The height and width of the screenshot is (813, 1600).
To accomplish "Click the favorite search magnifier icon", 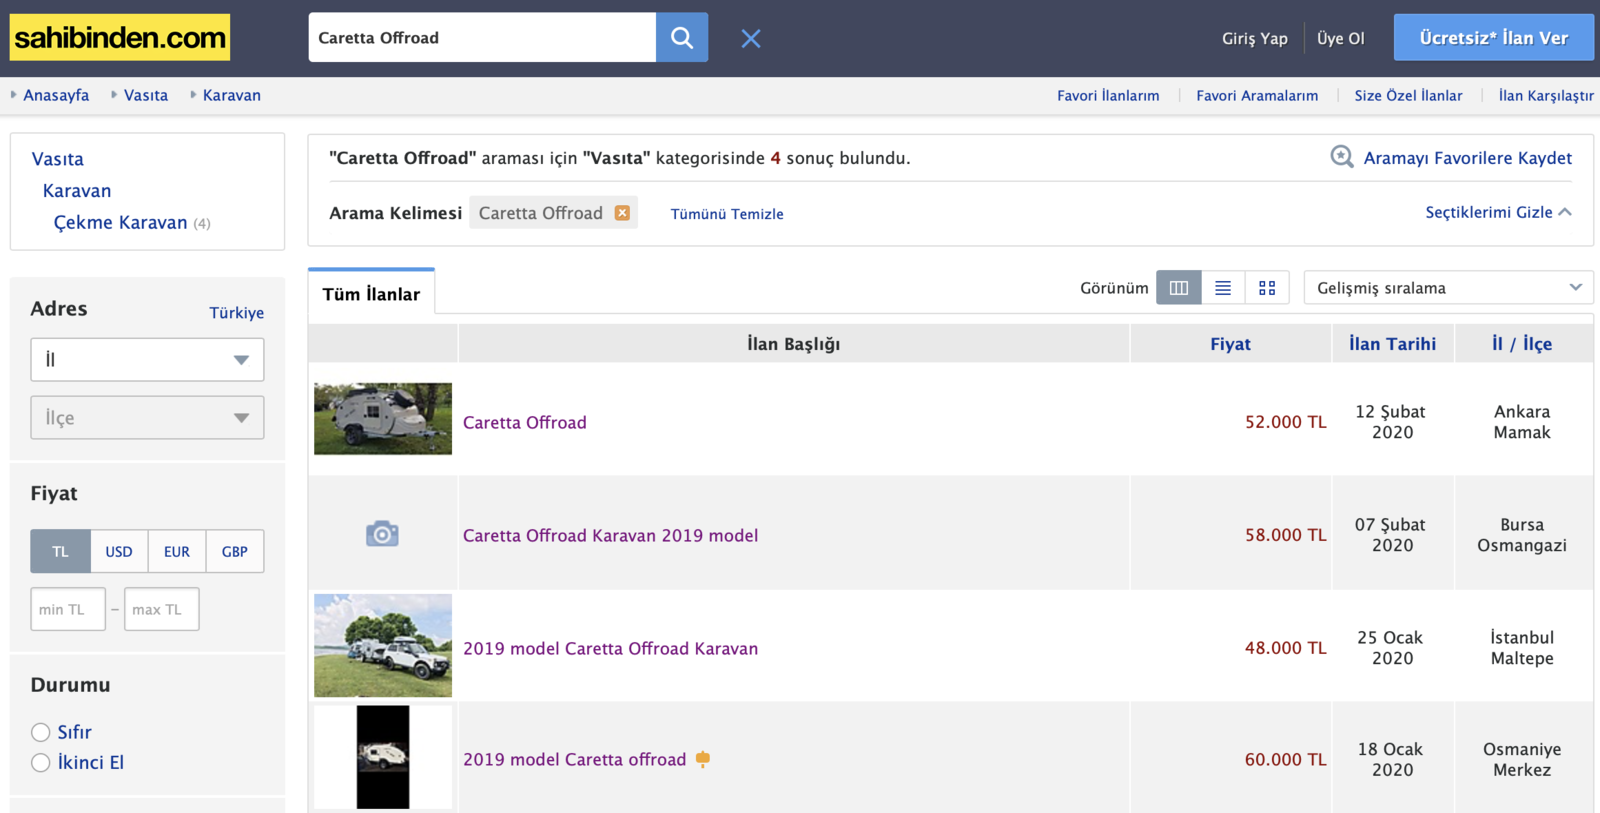I will [1342, 157].
